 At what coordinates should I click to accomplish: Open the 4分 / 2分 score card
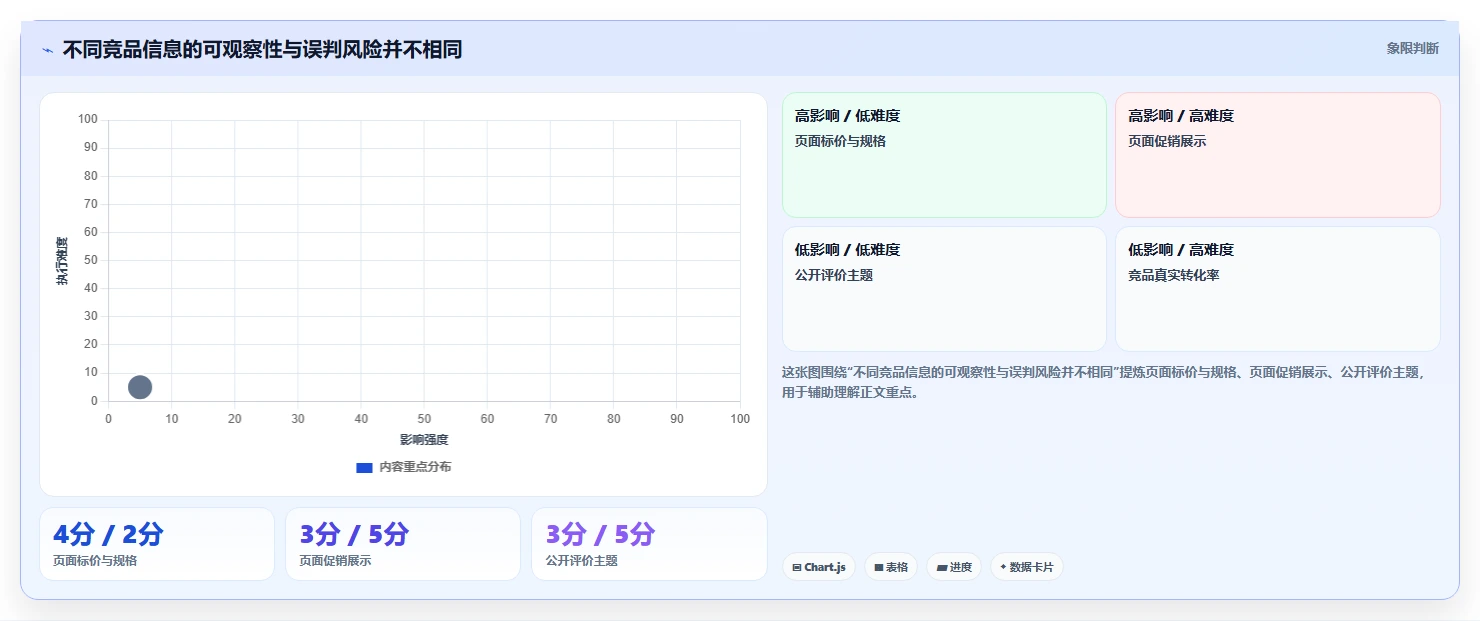pyautogui.click(x=157, y=544)
